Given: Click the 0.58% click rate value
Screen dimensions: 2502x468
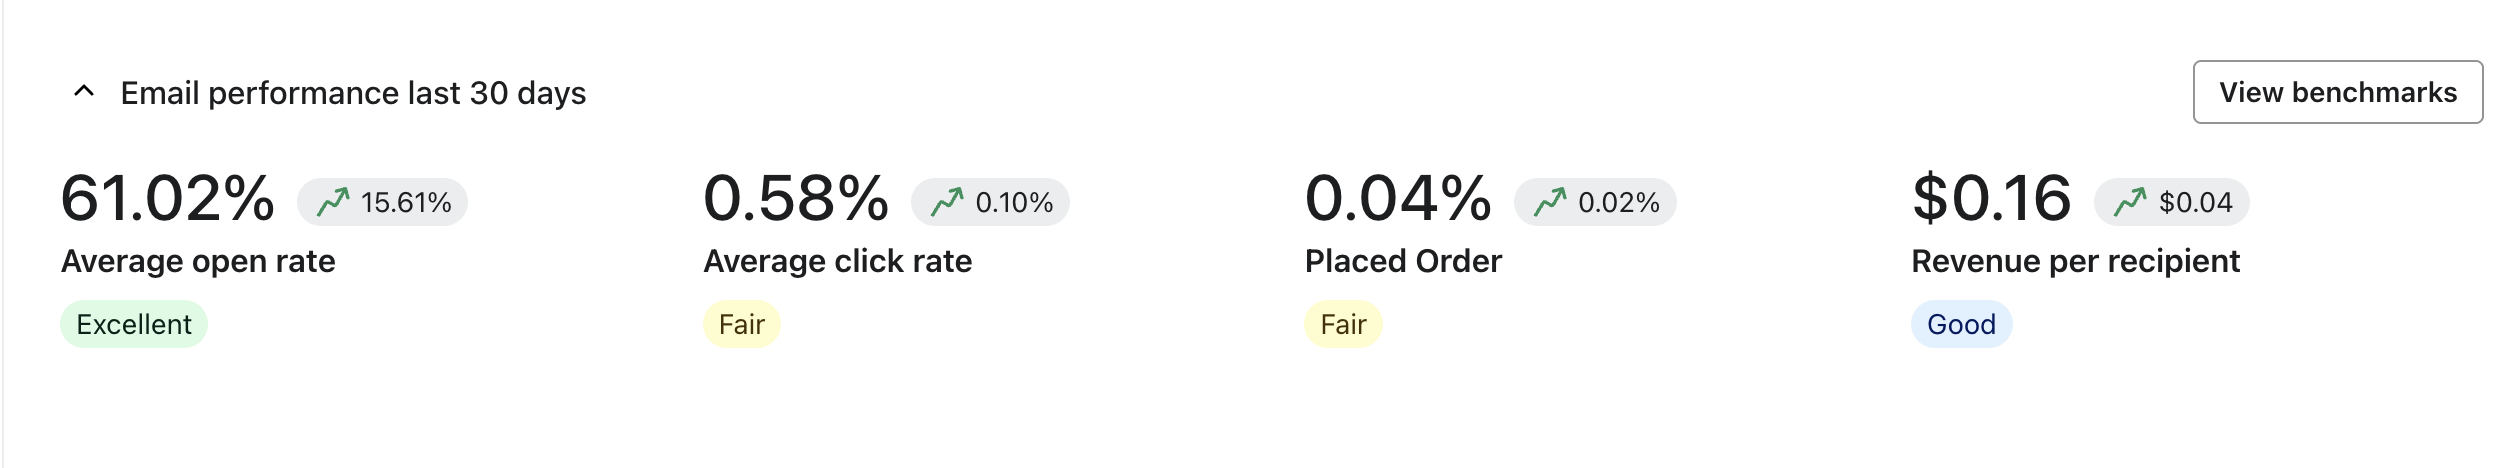Looking at the screenshot, I should click(796, 198).
